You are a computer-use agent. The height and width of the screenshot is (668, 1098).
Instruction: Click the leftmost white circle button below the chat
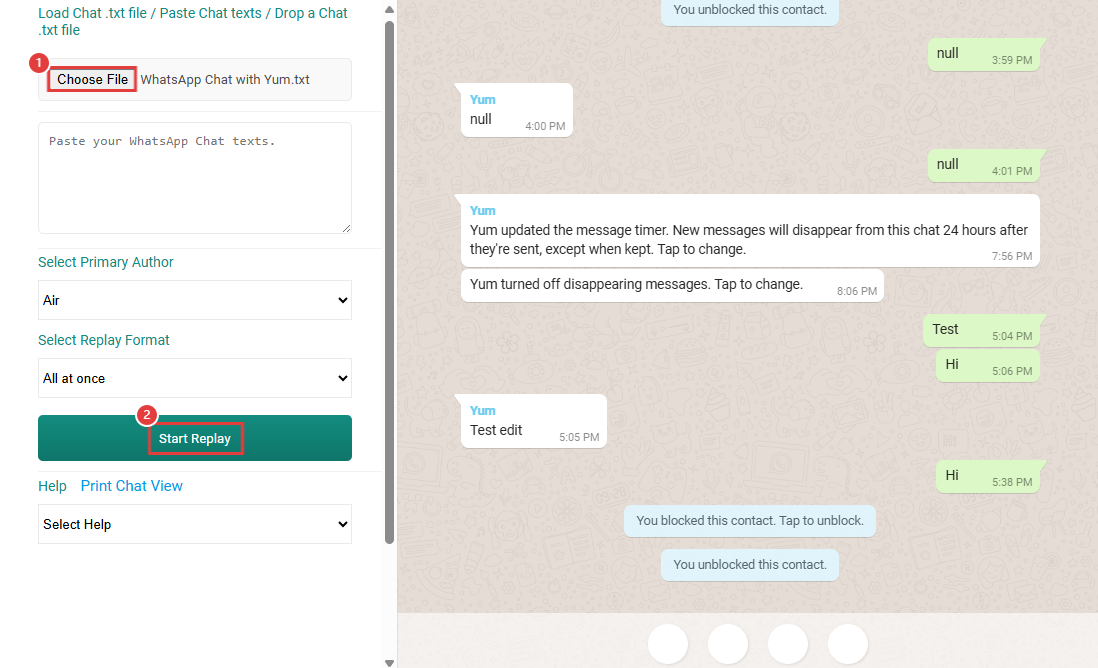667,644
